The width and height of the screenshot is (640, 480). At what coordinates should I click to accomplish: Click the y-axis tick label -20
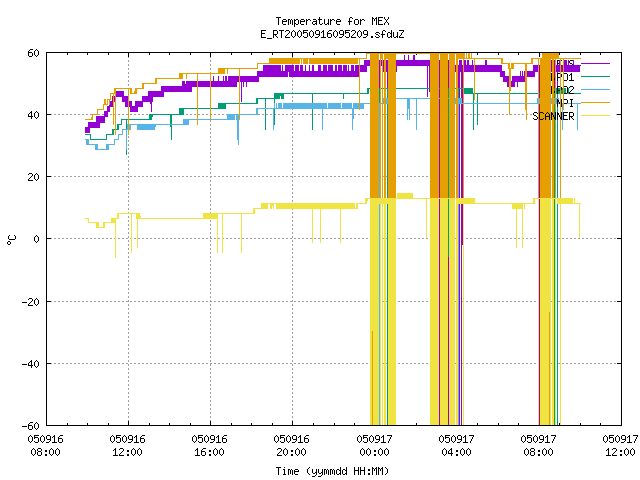point(31,302)
